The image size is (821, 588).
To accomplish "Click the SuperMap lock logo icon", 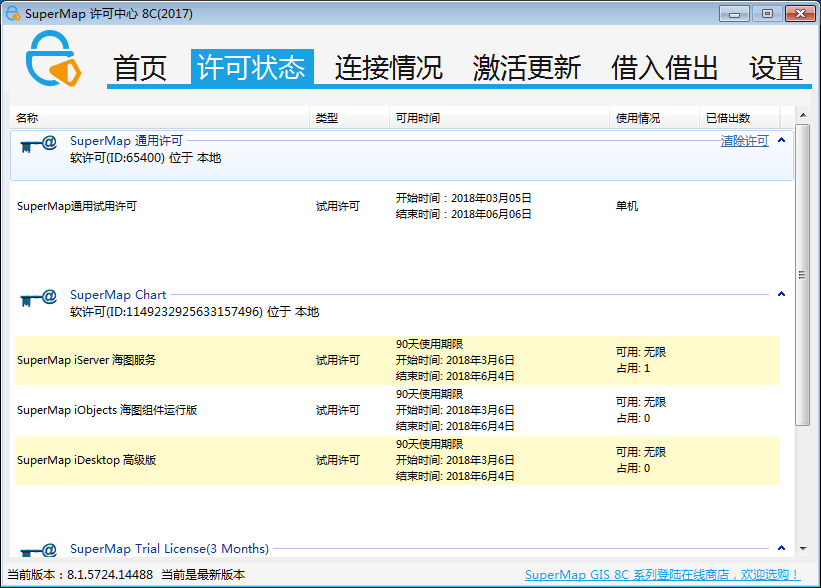I will (53, 58).
